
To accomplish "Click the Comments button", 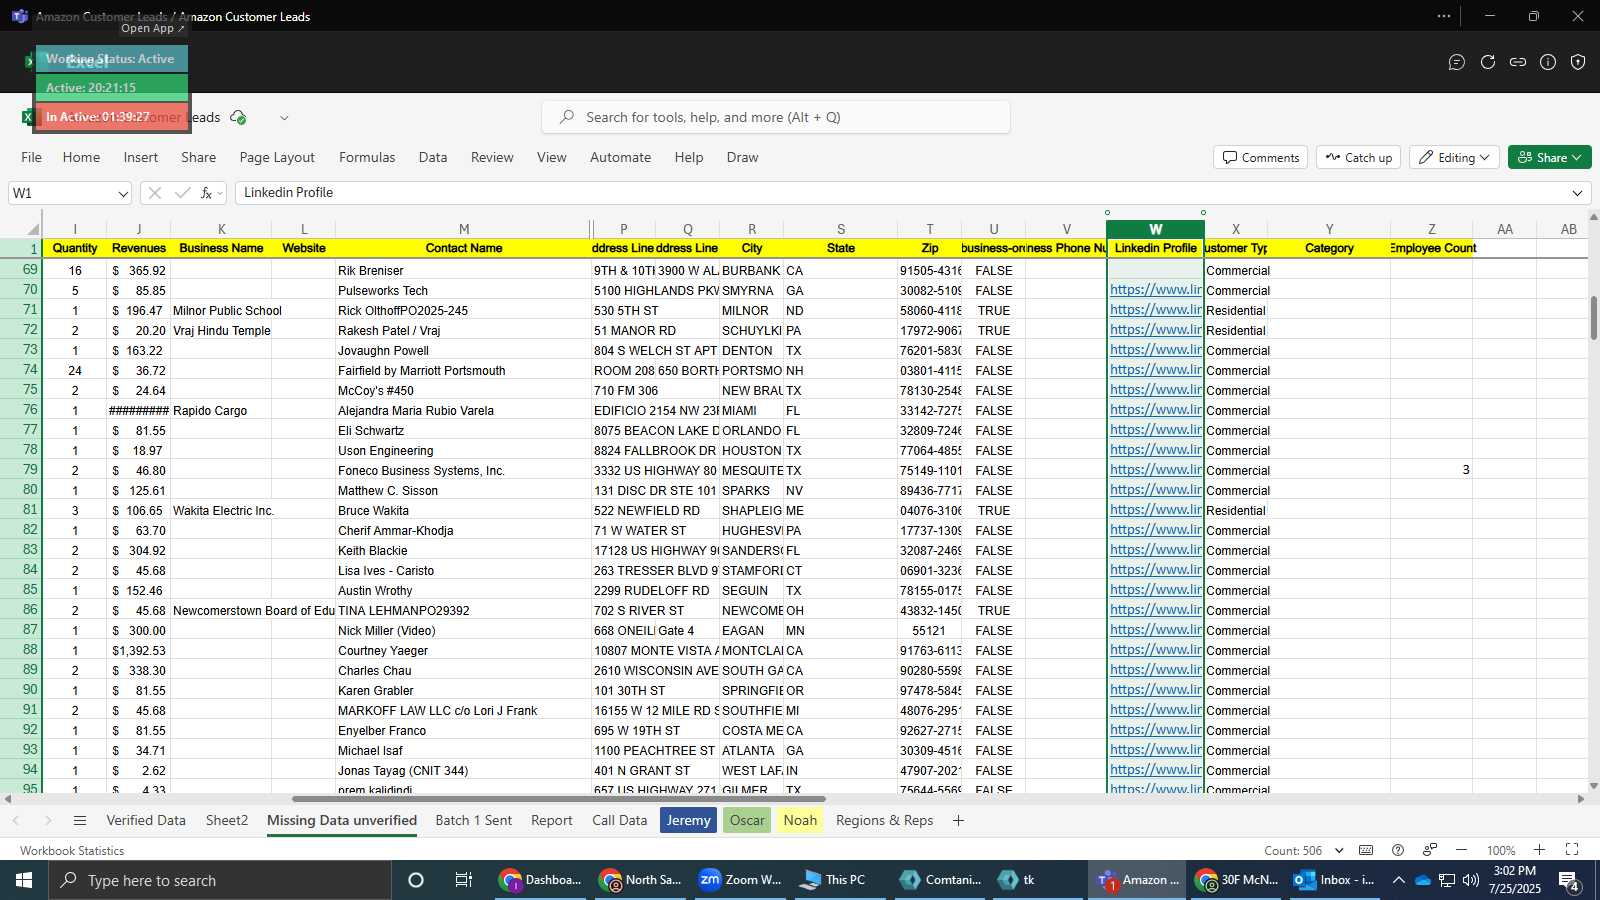I will point(1261,157).
